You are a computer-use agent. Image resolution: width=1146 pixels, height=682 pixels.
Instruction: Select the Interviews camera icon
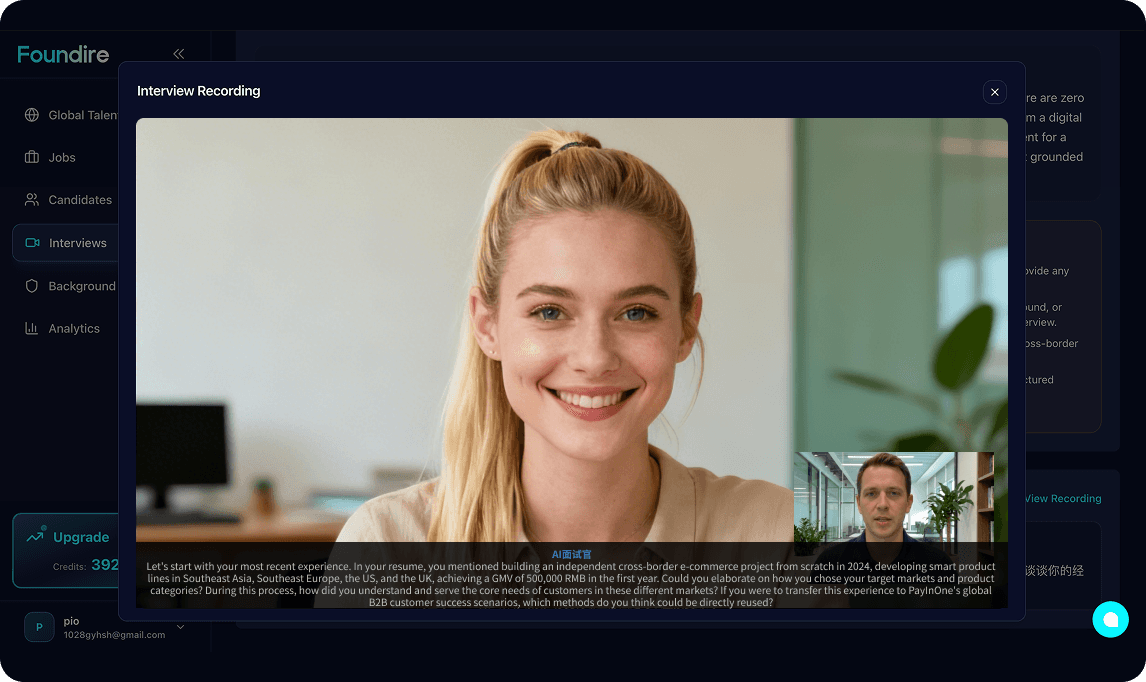coord(31,242)
